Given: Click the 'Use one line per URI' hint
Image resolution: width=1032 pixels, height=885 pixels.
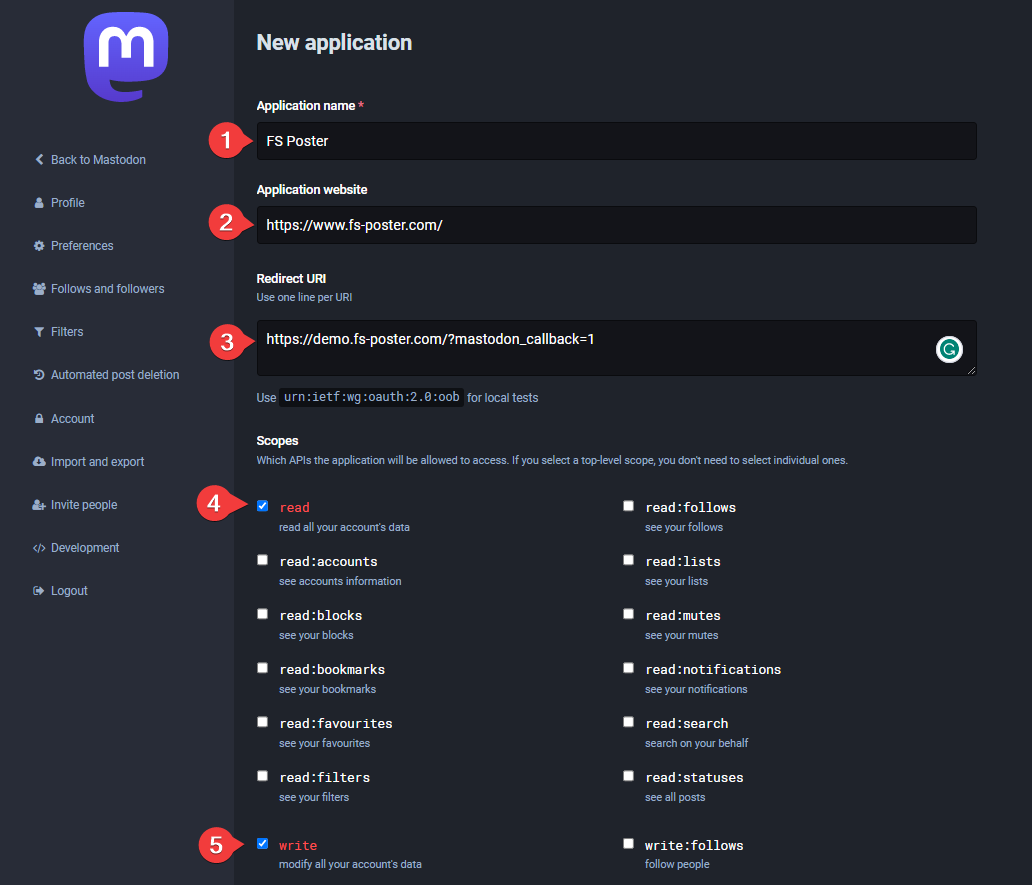Looking at the screenshot, I should click(x=304, y=297).
